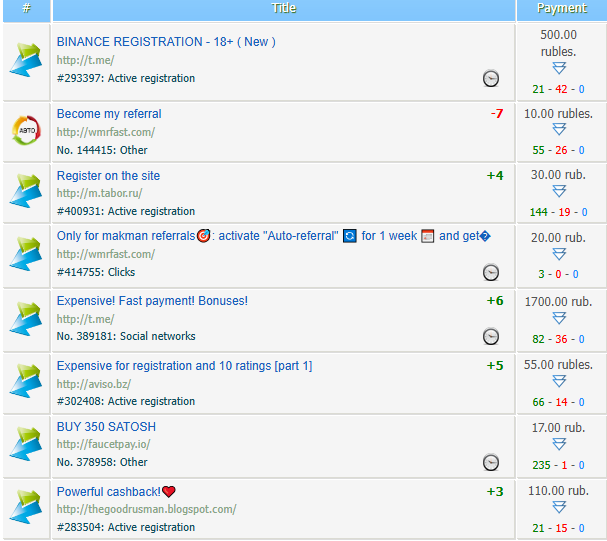
Task: Expand payment triangle under 17.00 rub.
Action: tap(559, 444)
